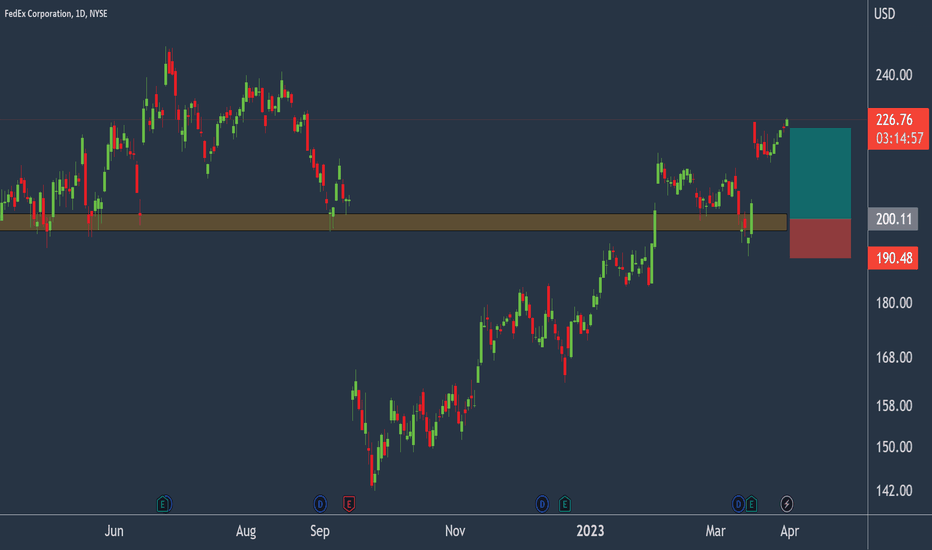Viewport: 932px width, 550px height.
Task: Click the 240.00 price axis label
Action: 893,75
